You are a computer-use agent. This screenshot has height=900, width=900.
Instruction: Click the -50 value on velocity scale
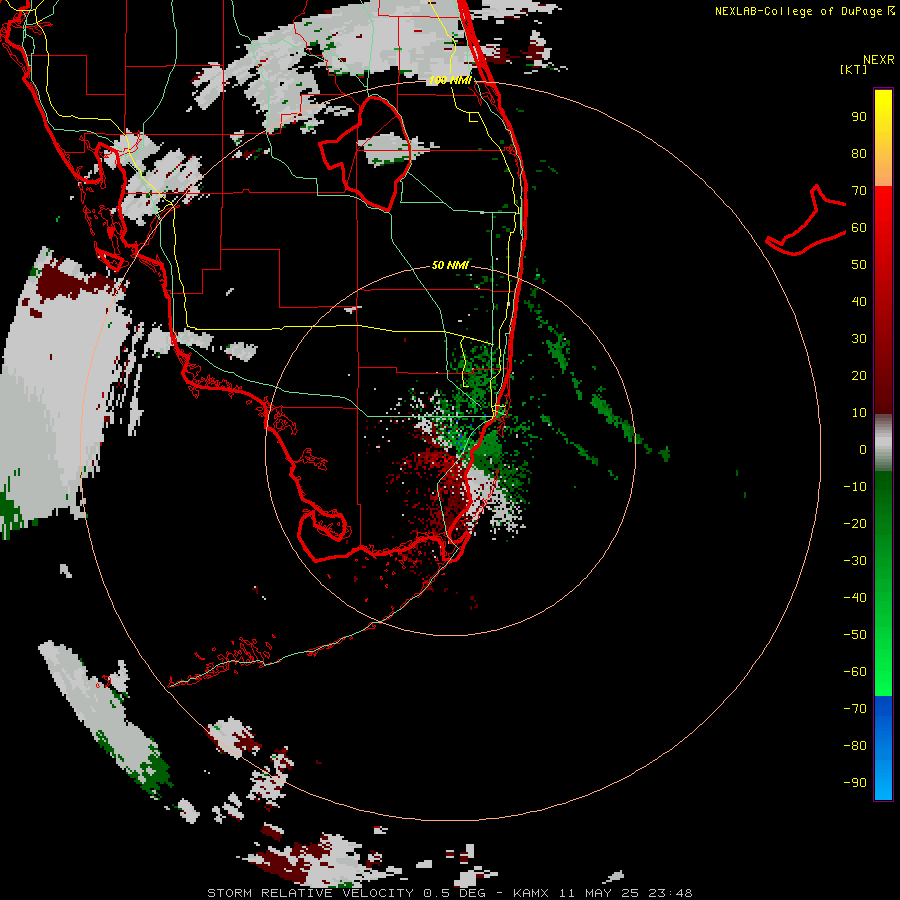[855, 635]
